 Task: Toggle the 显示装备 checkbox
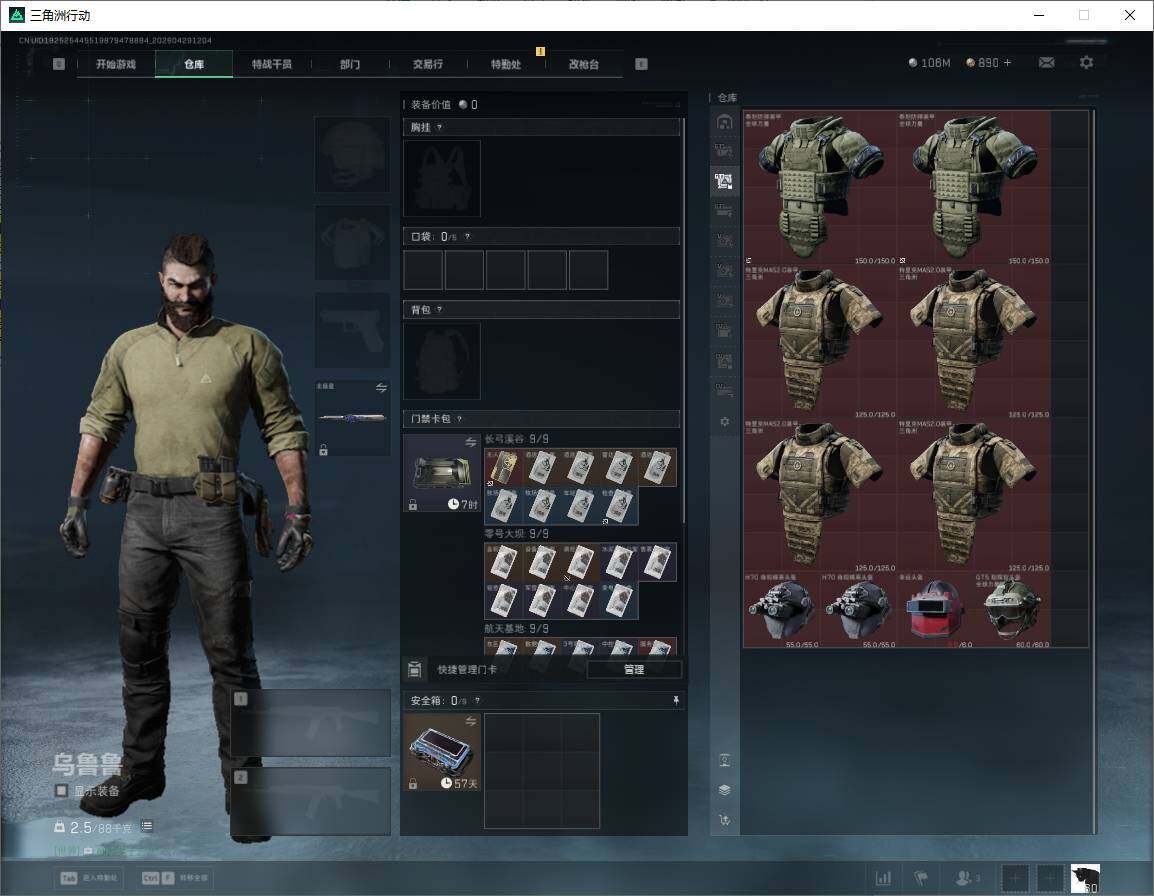click(x=62, y=791)
